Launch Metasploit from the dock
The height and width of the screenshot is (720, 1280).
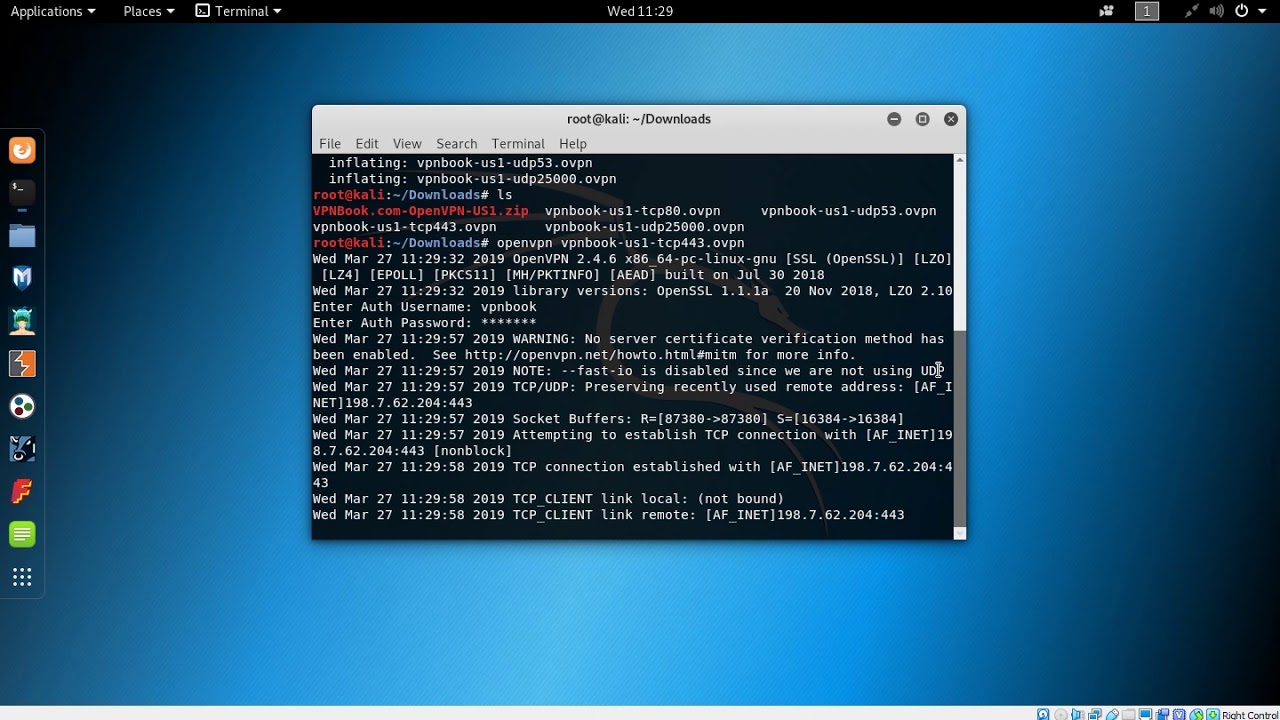[x=22, y=278]
